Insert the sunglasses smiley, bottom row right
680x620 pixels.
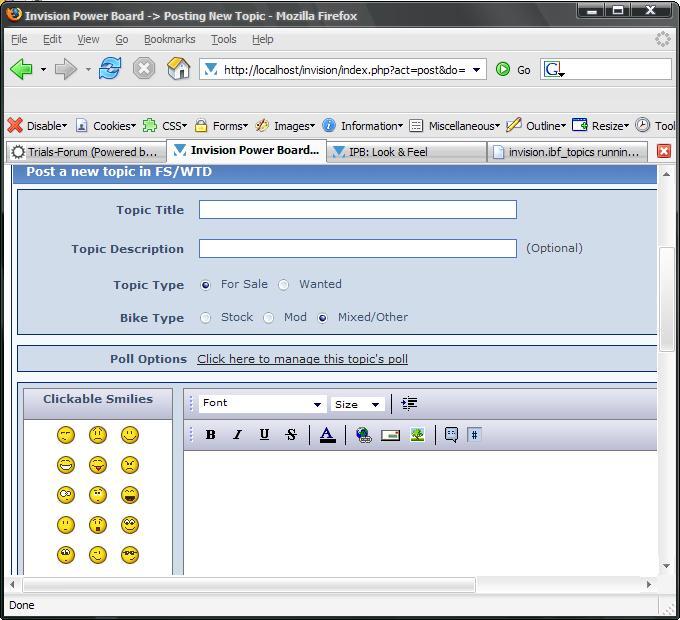[130, 555]
